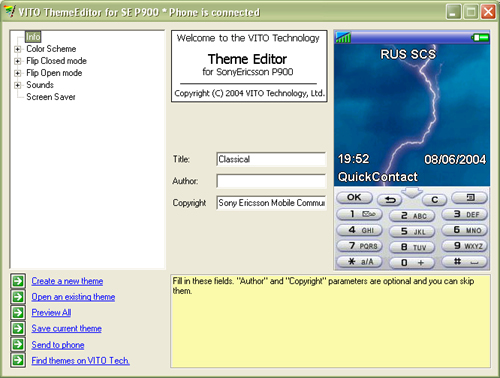Expand the Sounds tree node

(x=17, y=85)
